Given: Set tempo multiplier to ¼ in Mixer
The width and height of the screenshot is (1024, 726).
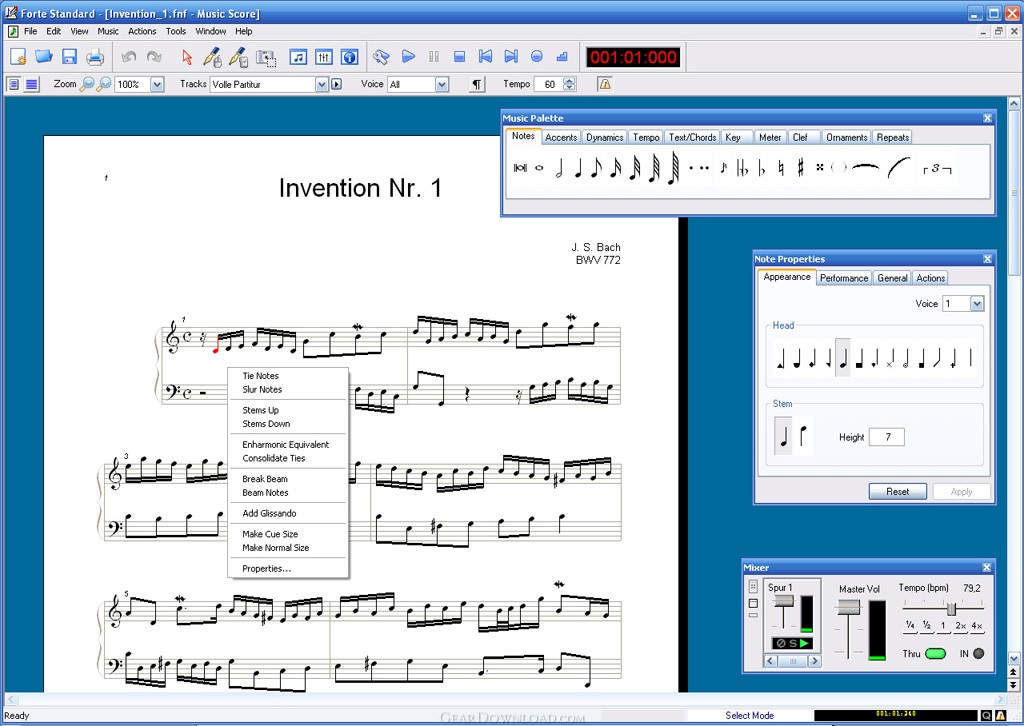Looking at the screenshot, I should click(x=910, y=625).
